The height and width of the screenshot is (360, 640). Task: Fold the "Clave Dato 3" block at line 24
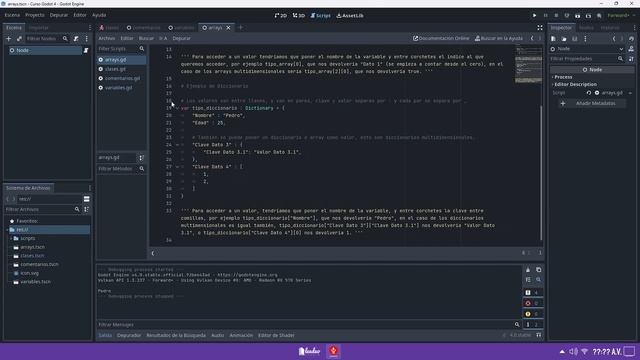[177, 145]
